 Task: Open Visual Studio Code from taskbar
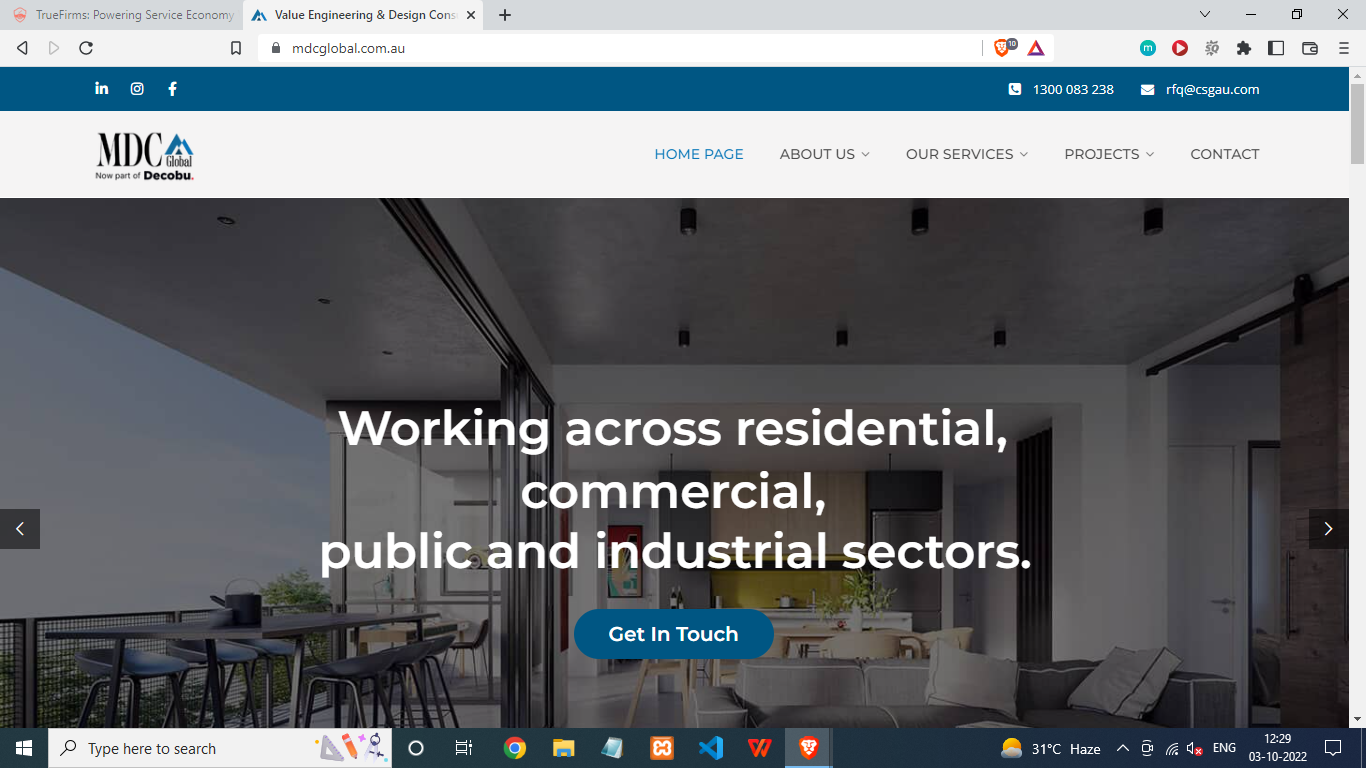[x=711, y=748]
